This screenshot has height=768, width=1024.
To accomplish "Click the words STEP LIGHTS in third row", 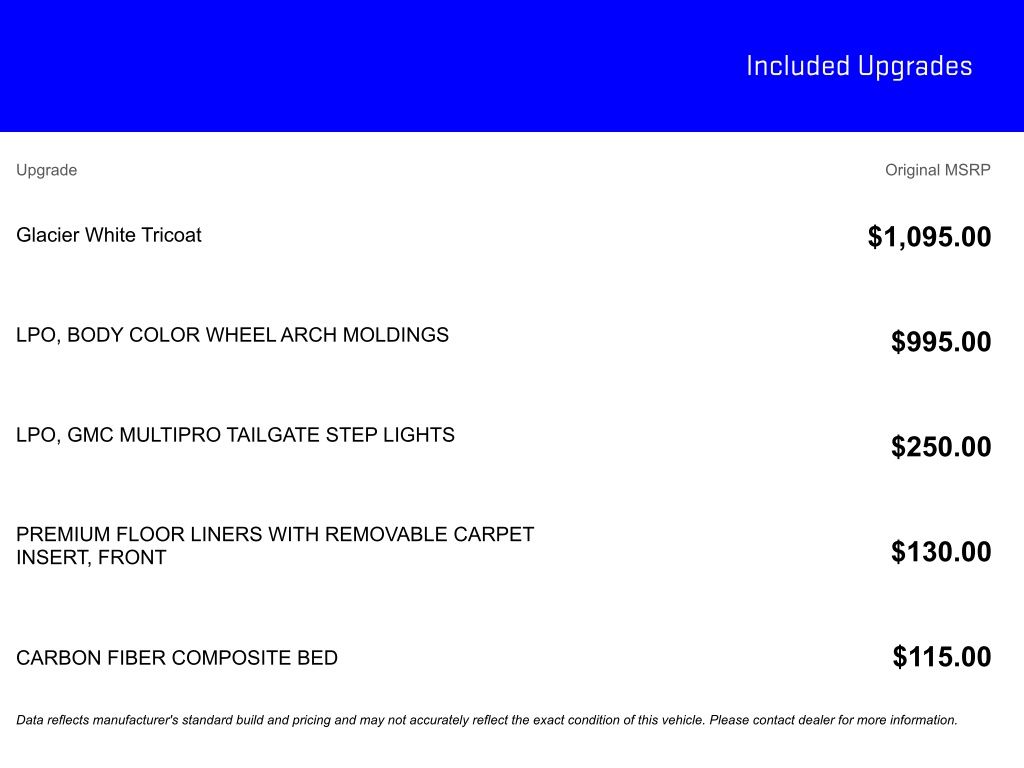I will click(390, 435).
